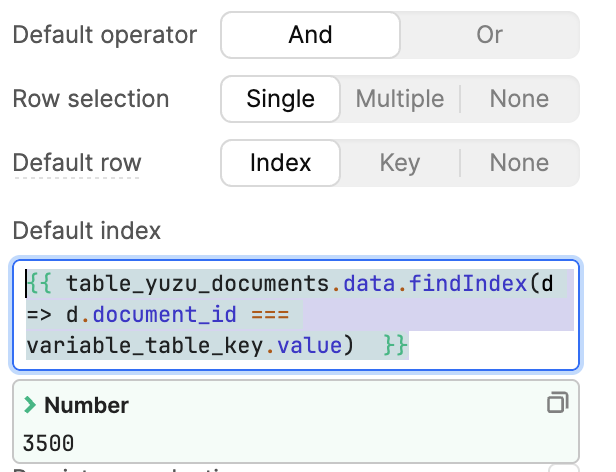
Task: Select Key for Default row
Action: coord(400,163)
